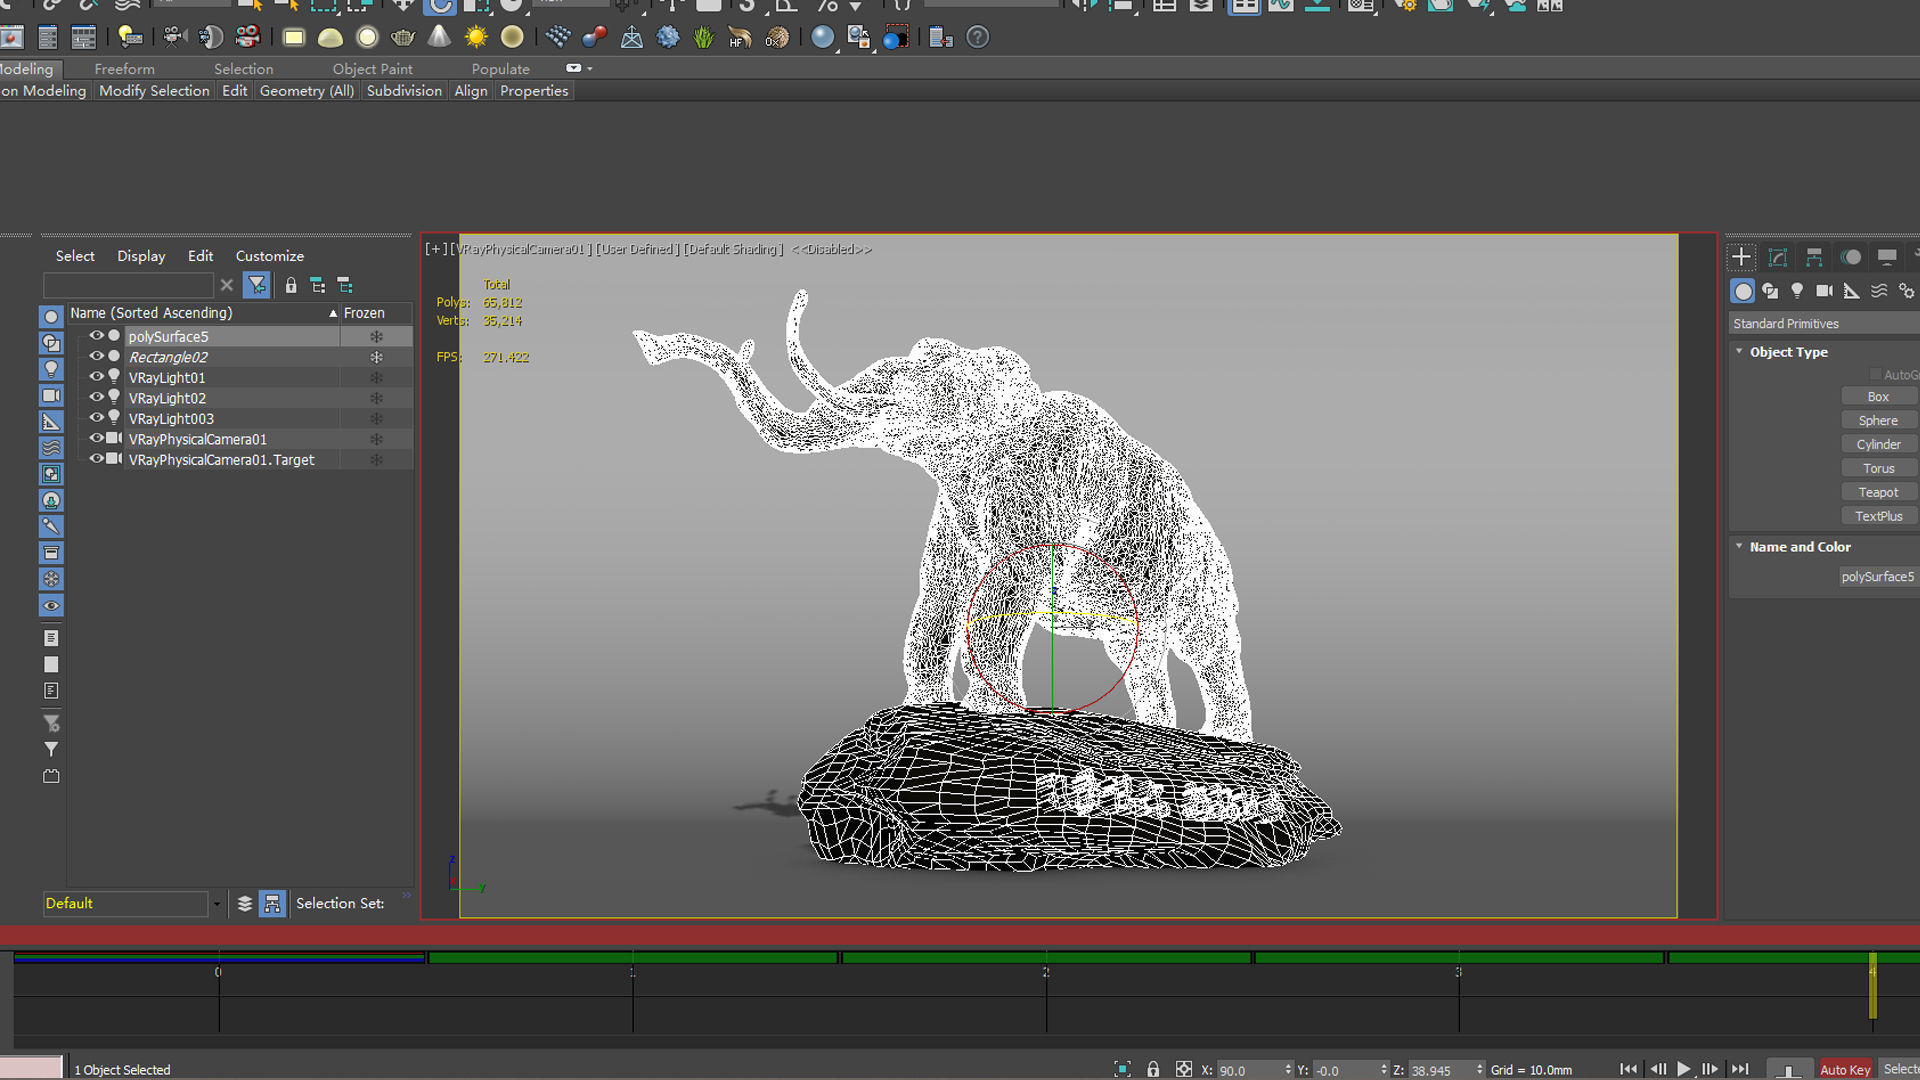The image size is (1920, 1080).
Task: Toggle display space warps filter icon
Action: tap(51, 448)
